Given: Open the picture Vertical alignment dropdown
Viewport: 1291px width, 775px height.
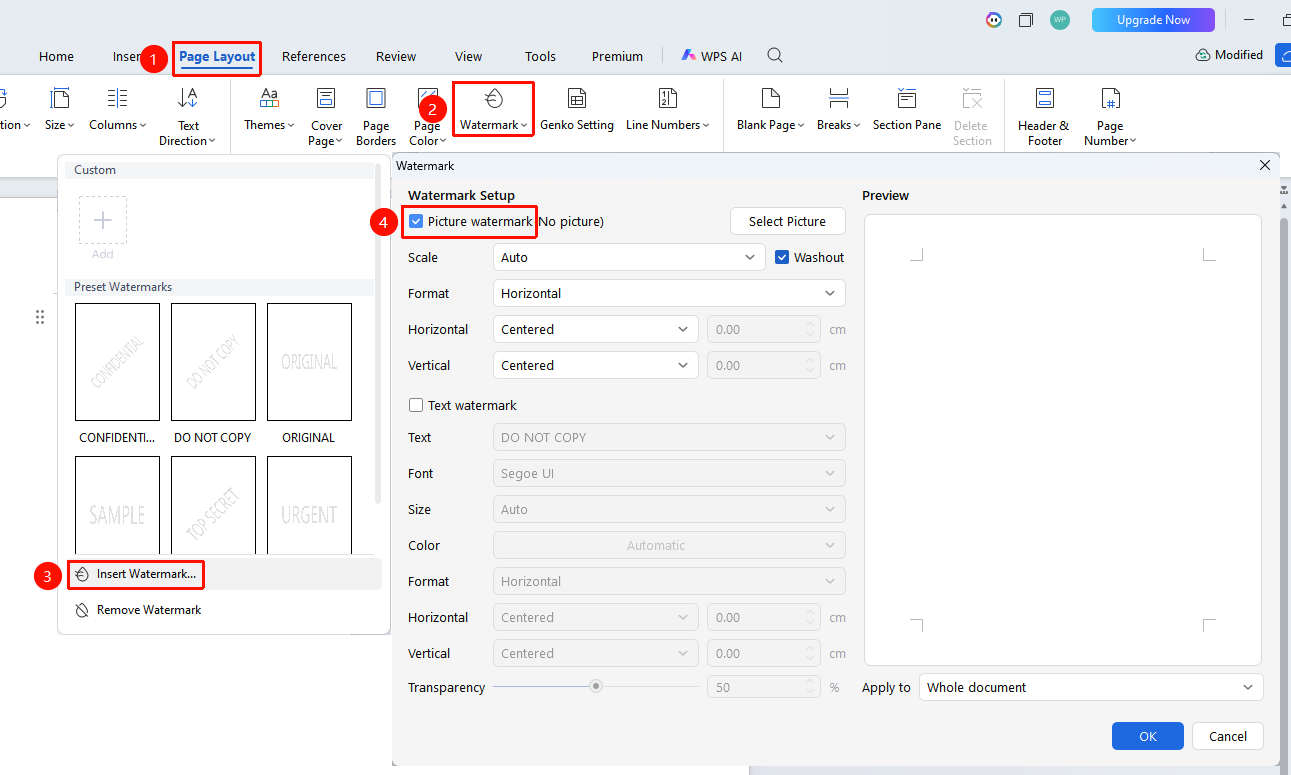Looking at the screenshot, I should (596, 365).
